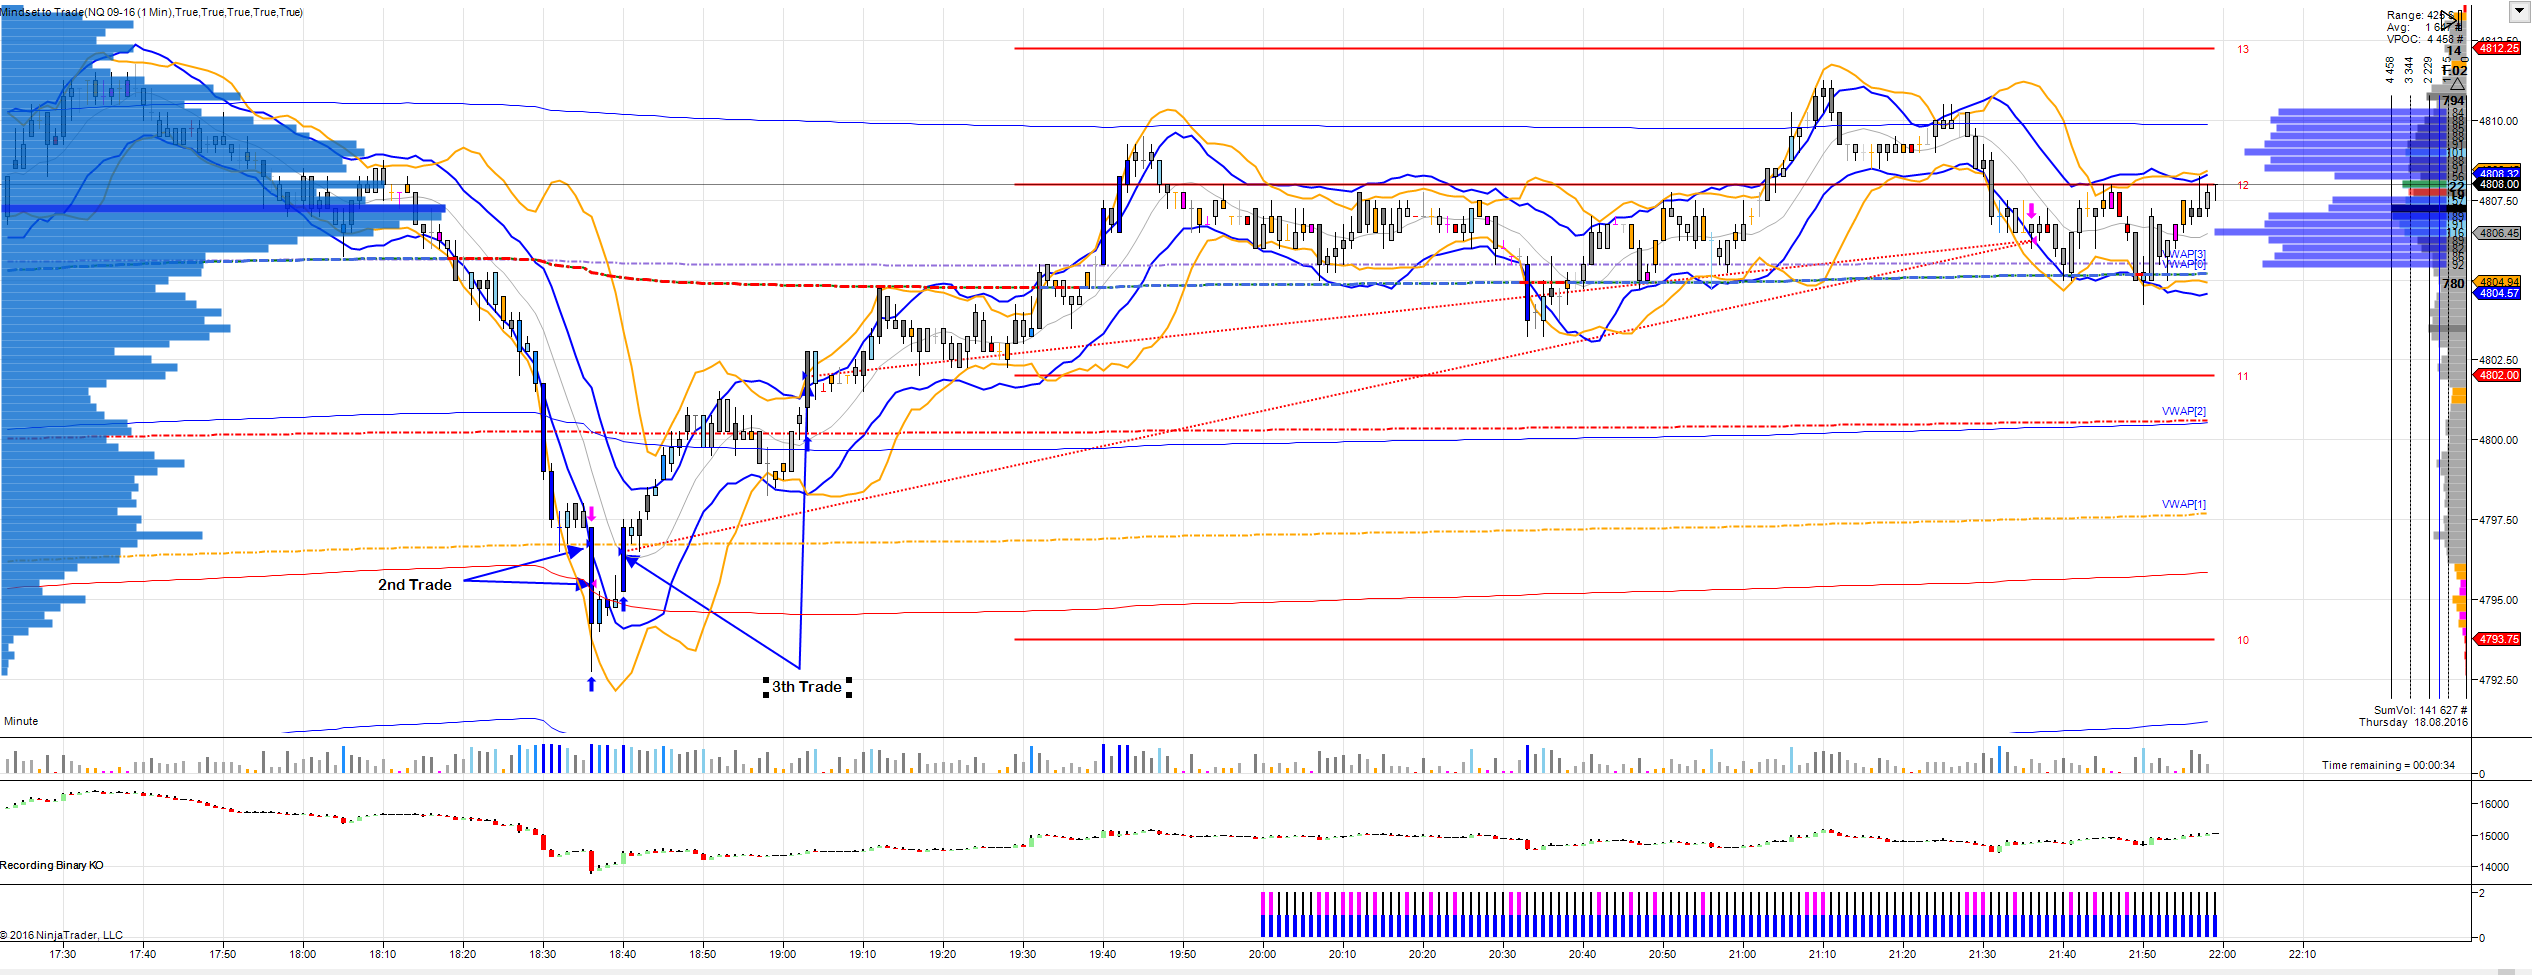Click the 19:30 time axis label
Image resolution: width=2532 pixels, height=975 pixels.
1023,954
